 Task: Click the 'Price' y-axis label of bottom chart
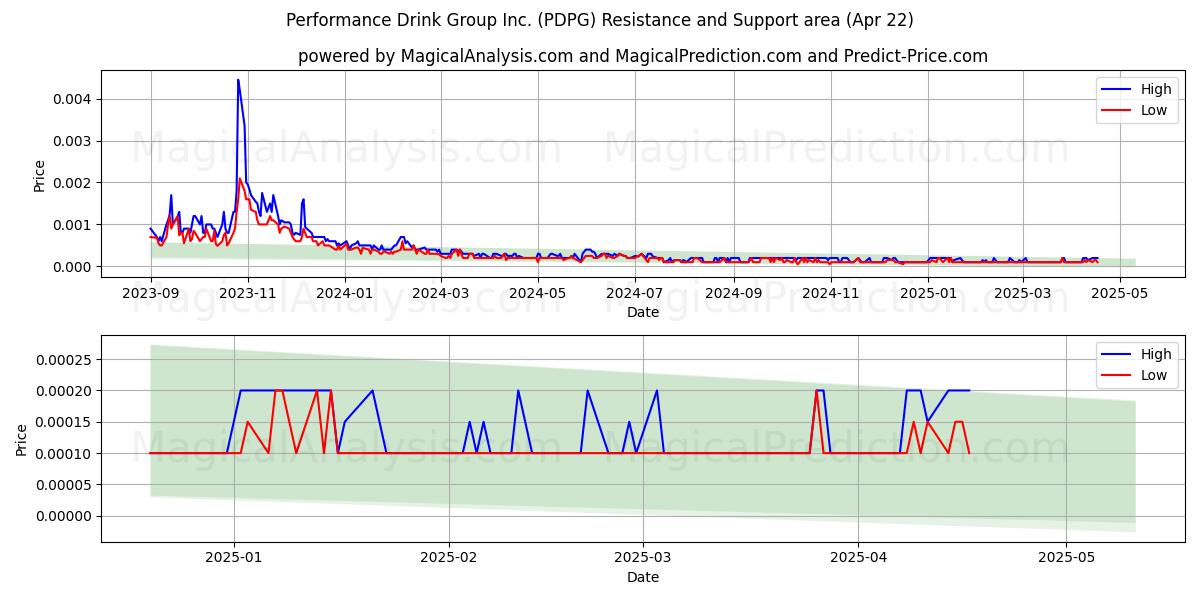click(x=22, y=439)
